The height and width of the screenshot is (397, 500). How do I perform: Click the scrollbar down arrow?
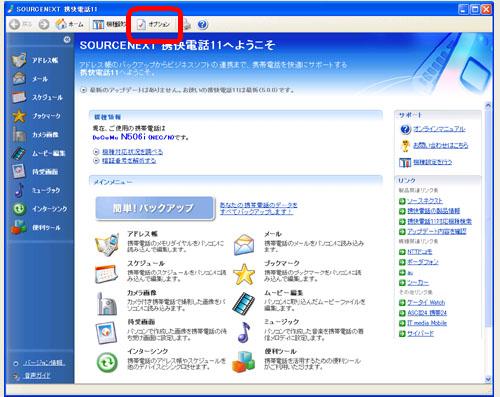click(x=488, y=379)
